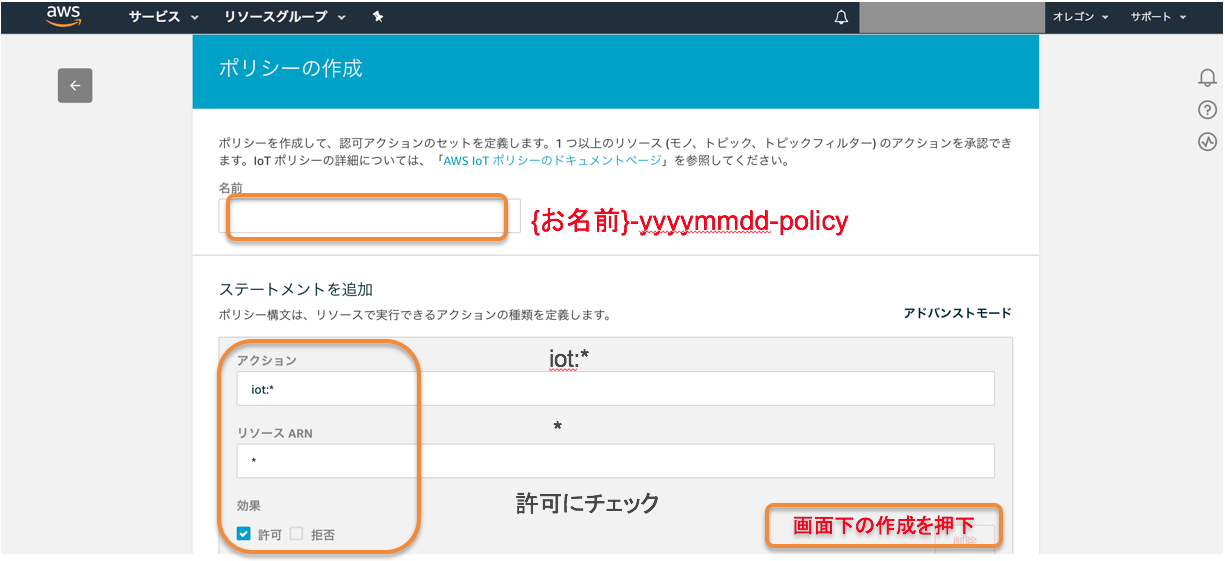Open the サービス menu
Screen dimensions: 1225x561
pyautogui.click(x=163, y=17)
